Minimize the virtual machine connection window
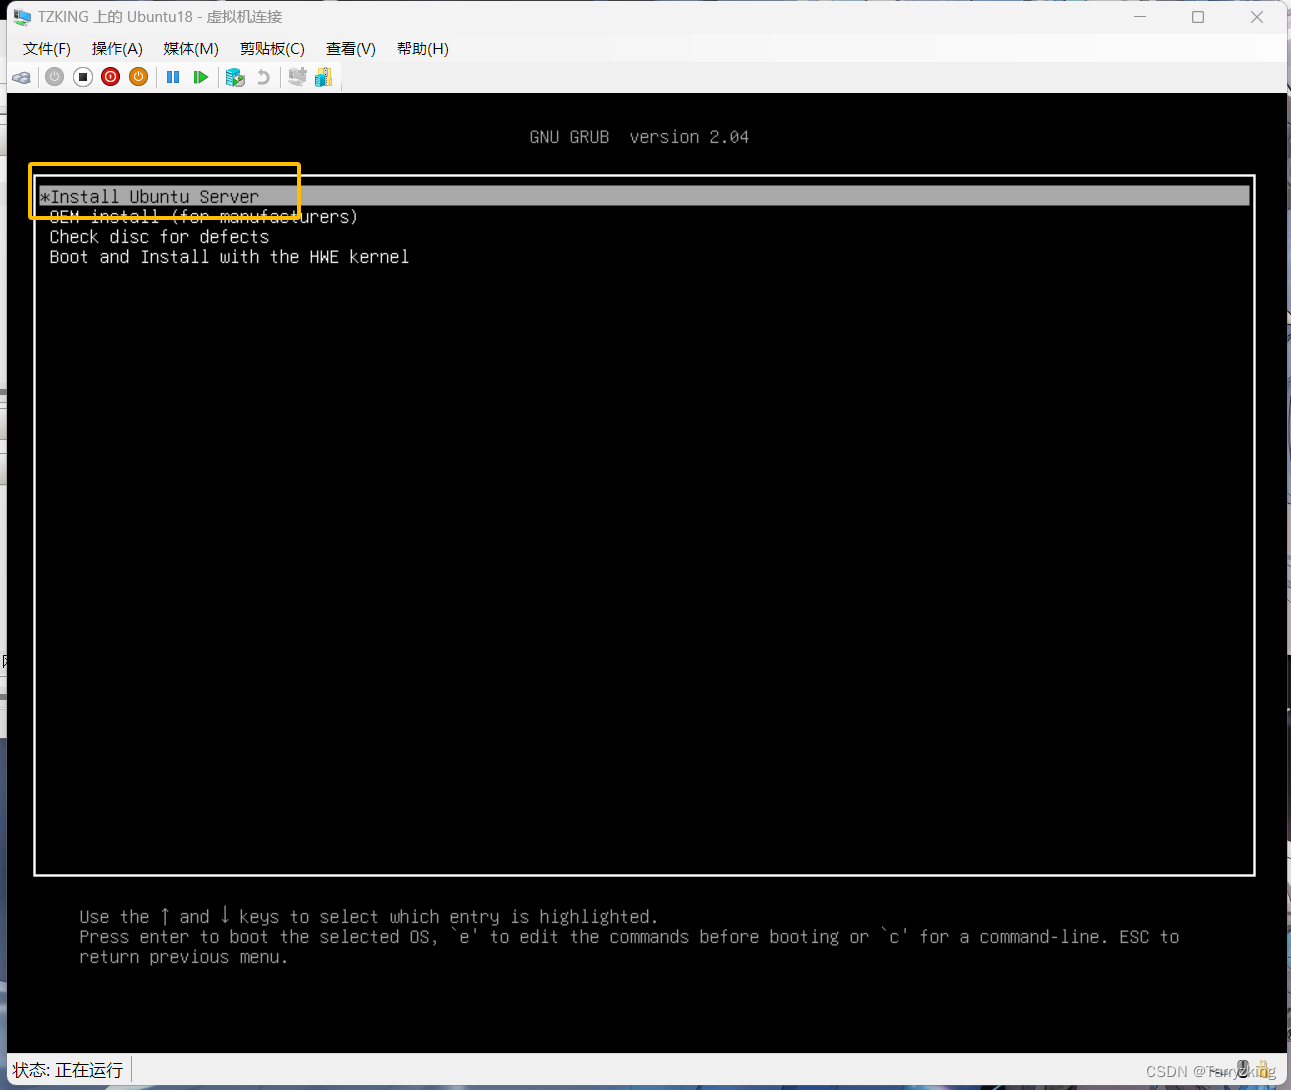This screenshot has width=1291, height=1090. pyautogui.click(x=1140, y=17)
